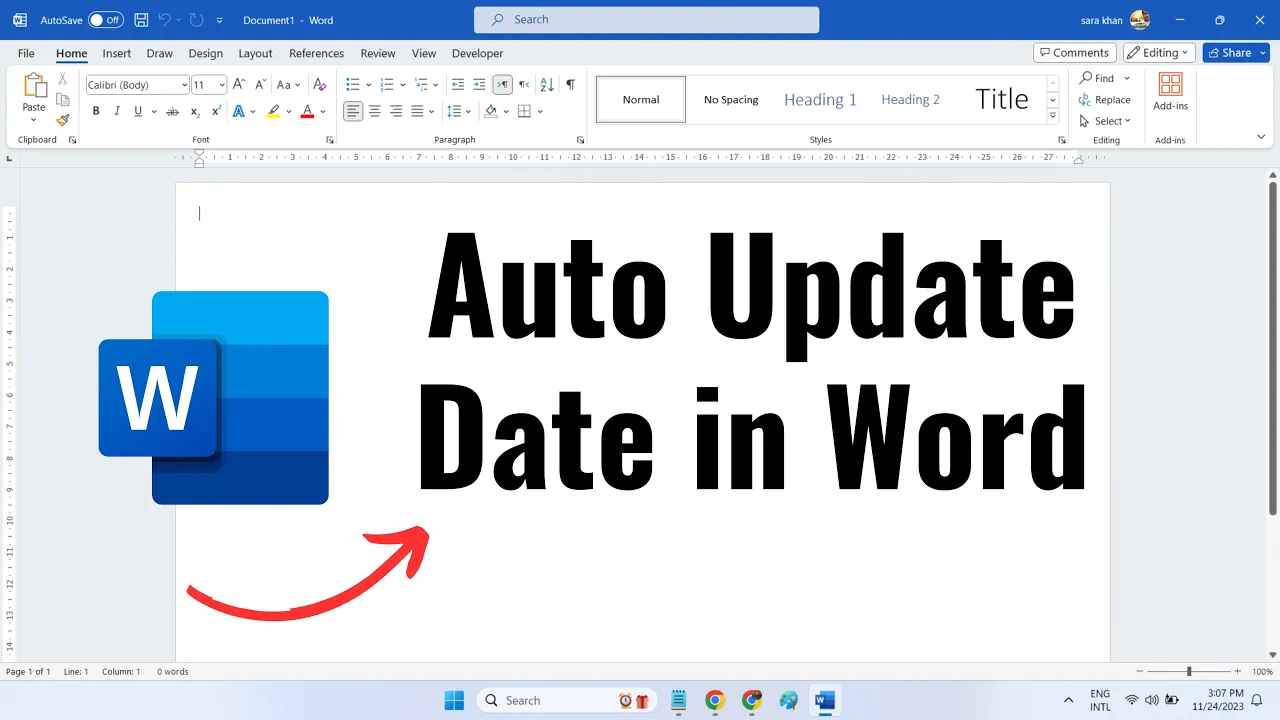Image resolution: width=1280 pixels, height=720 pixels.
Task: Decrease font size with the A-down icon
Action: 261,85
